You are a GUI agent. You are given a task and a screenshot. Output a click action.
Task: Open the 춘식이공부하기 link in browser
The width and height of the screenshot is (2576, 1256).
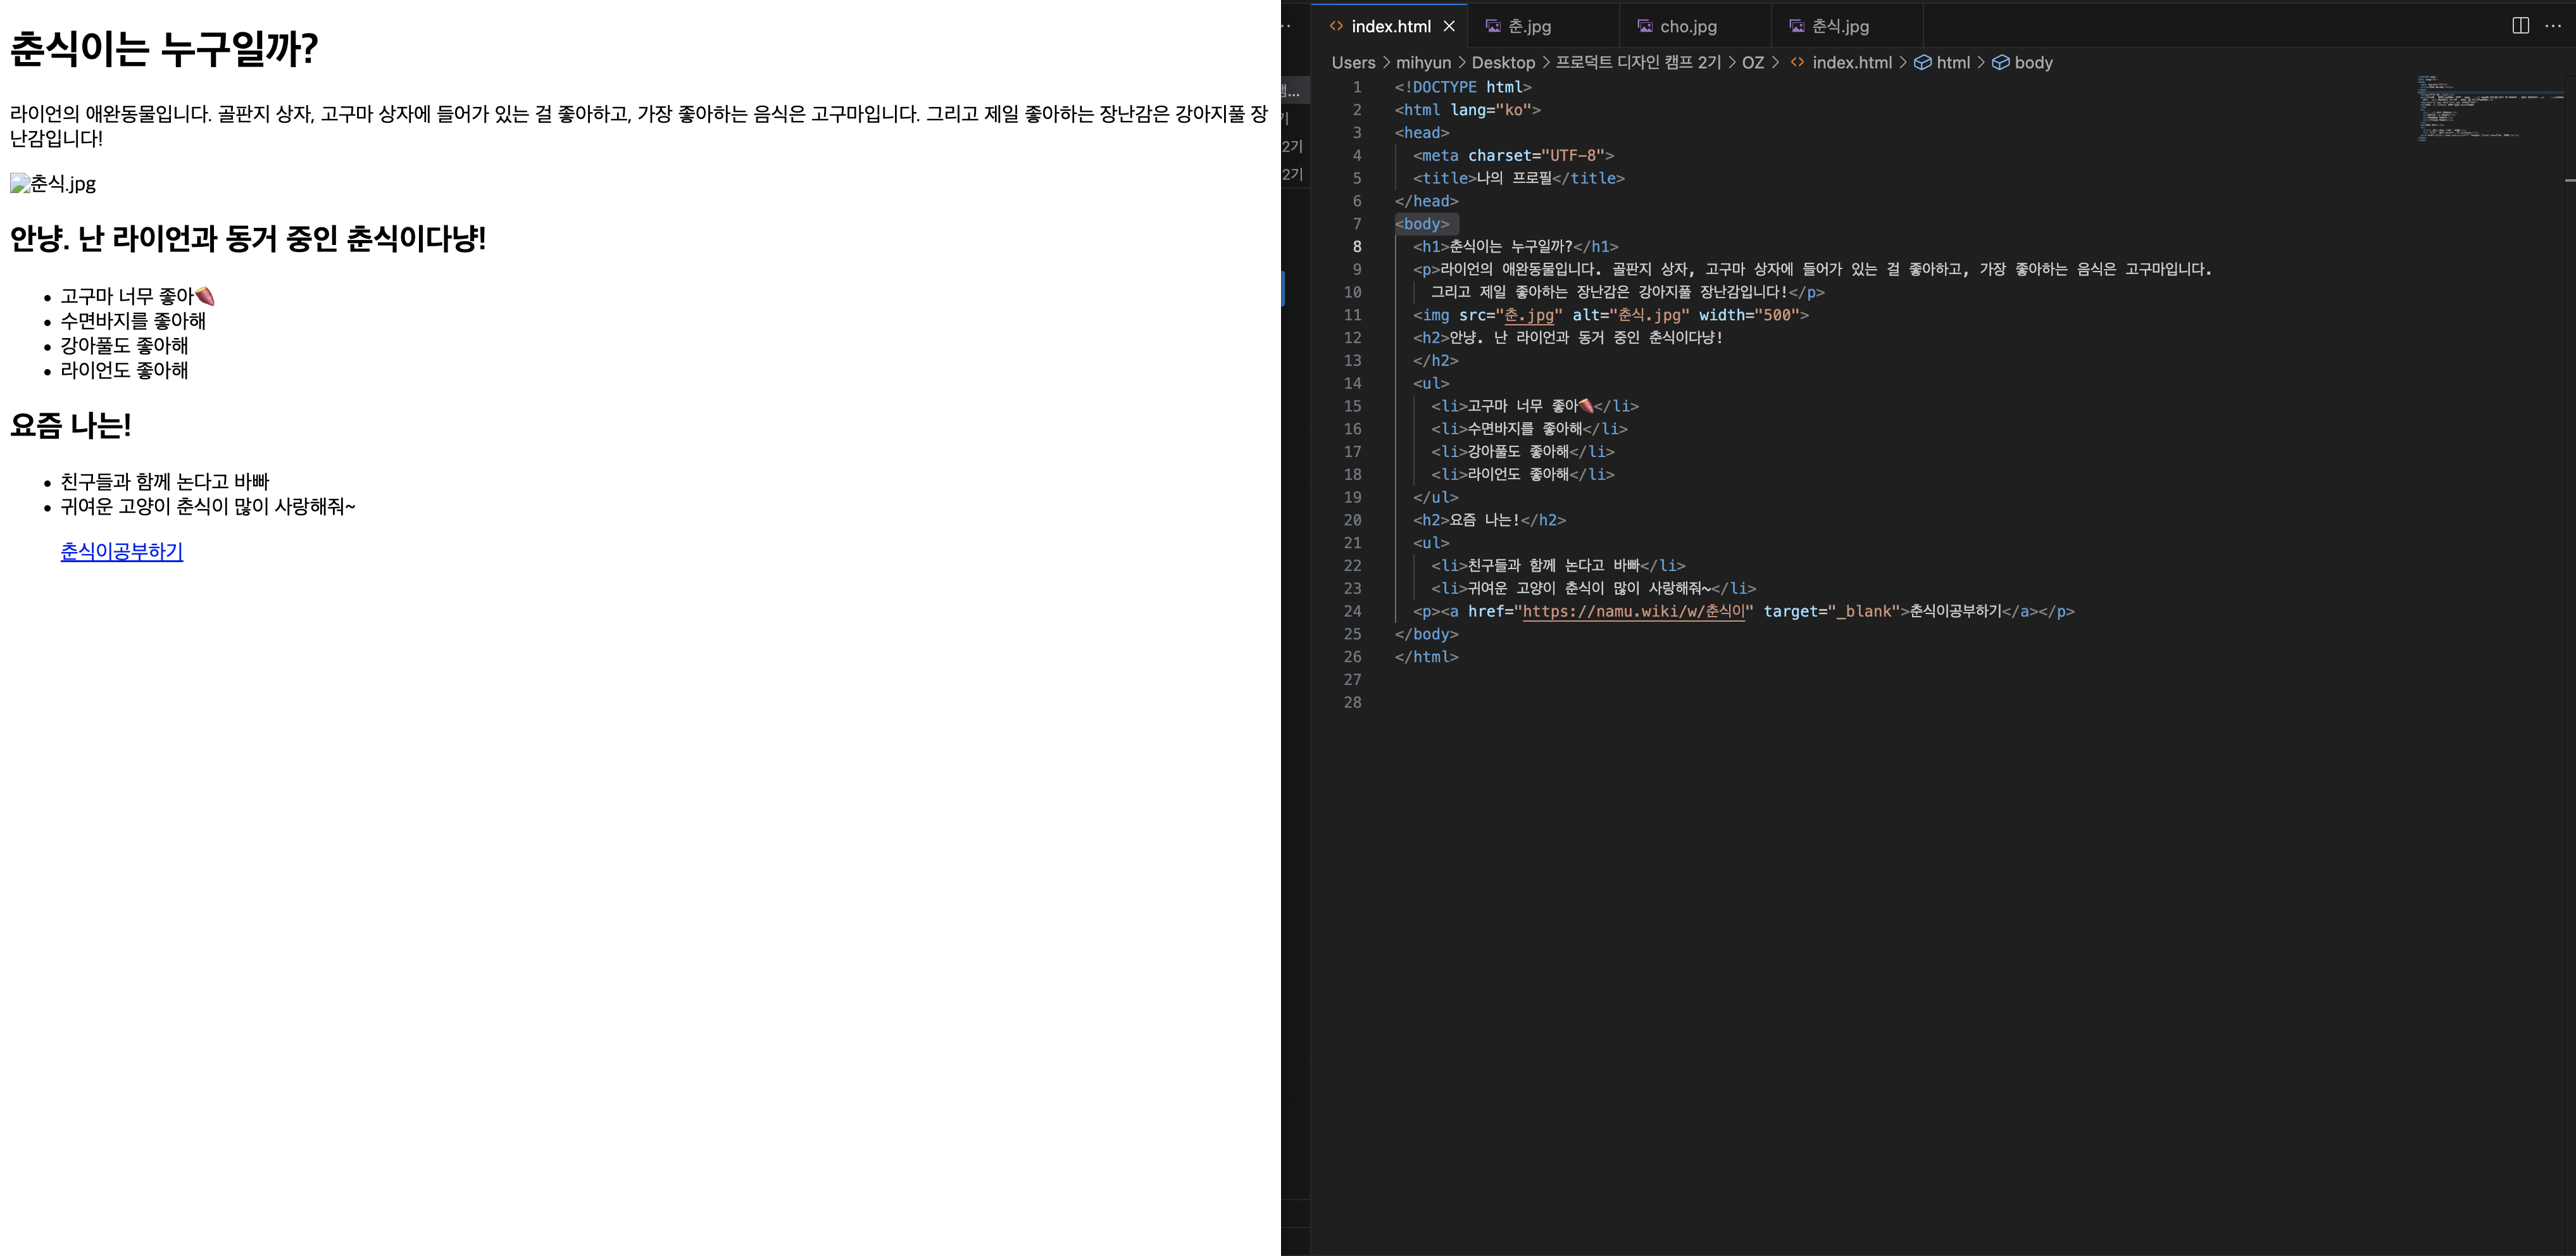121,551
